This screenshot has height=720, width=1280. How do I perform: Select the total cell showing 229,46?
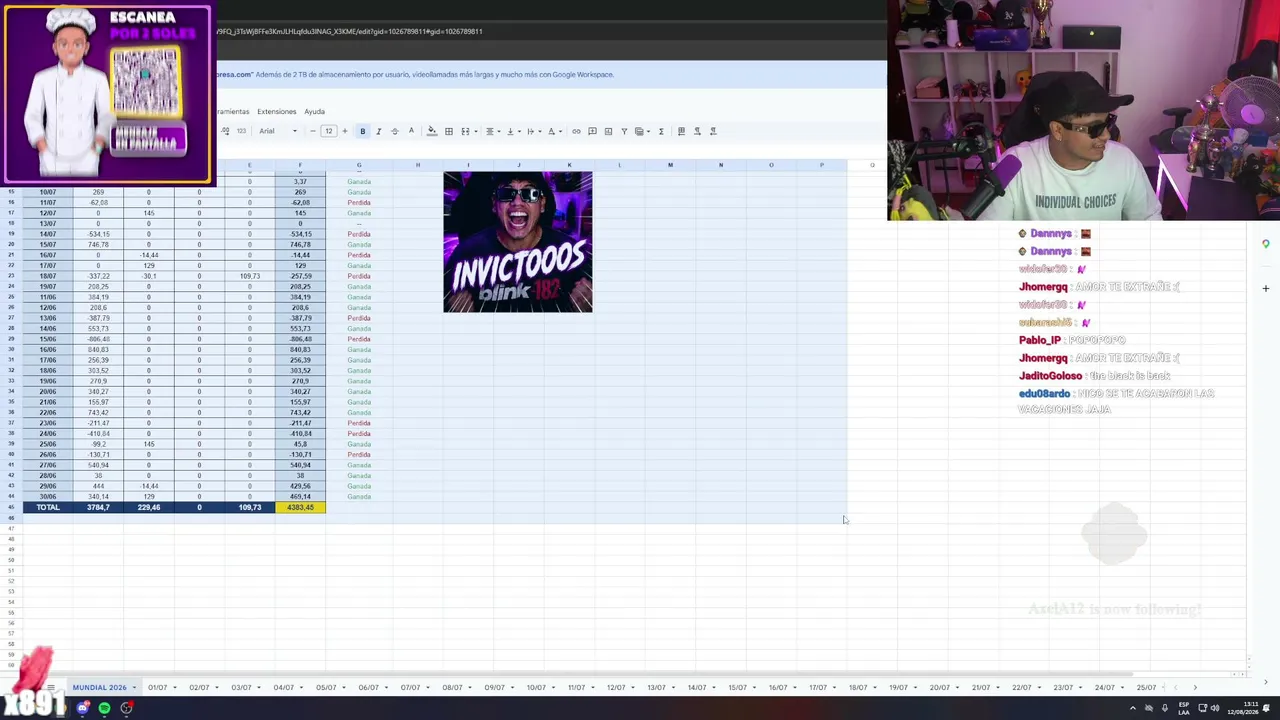(149, 507)
